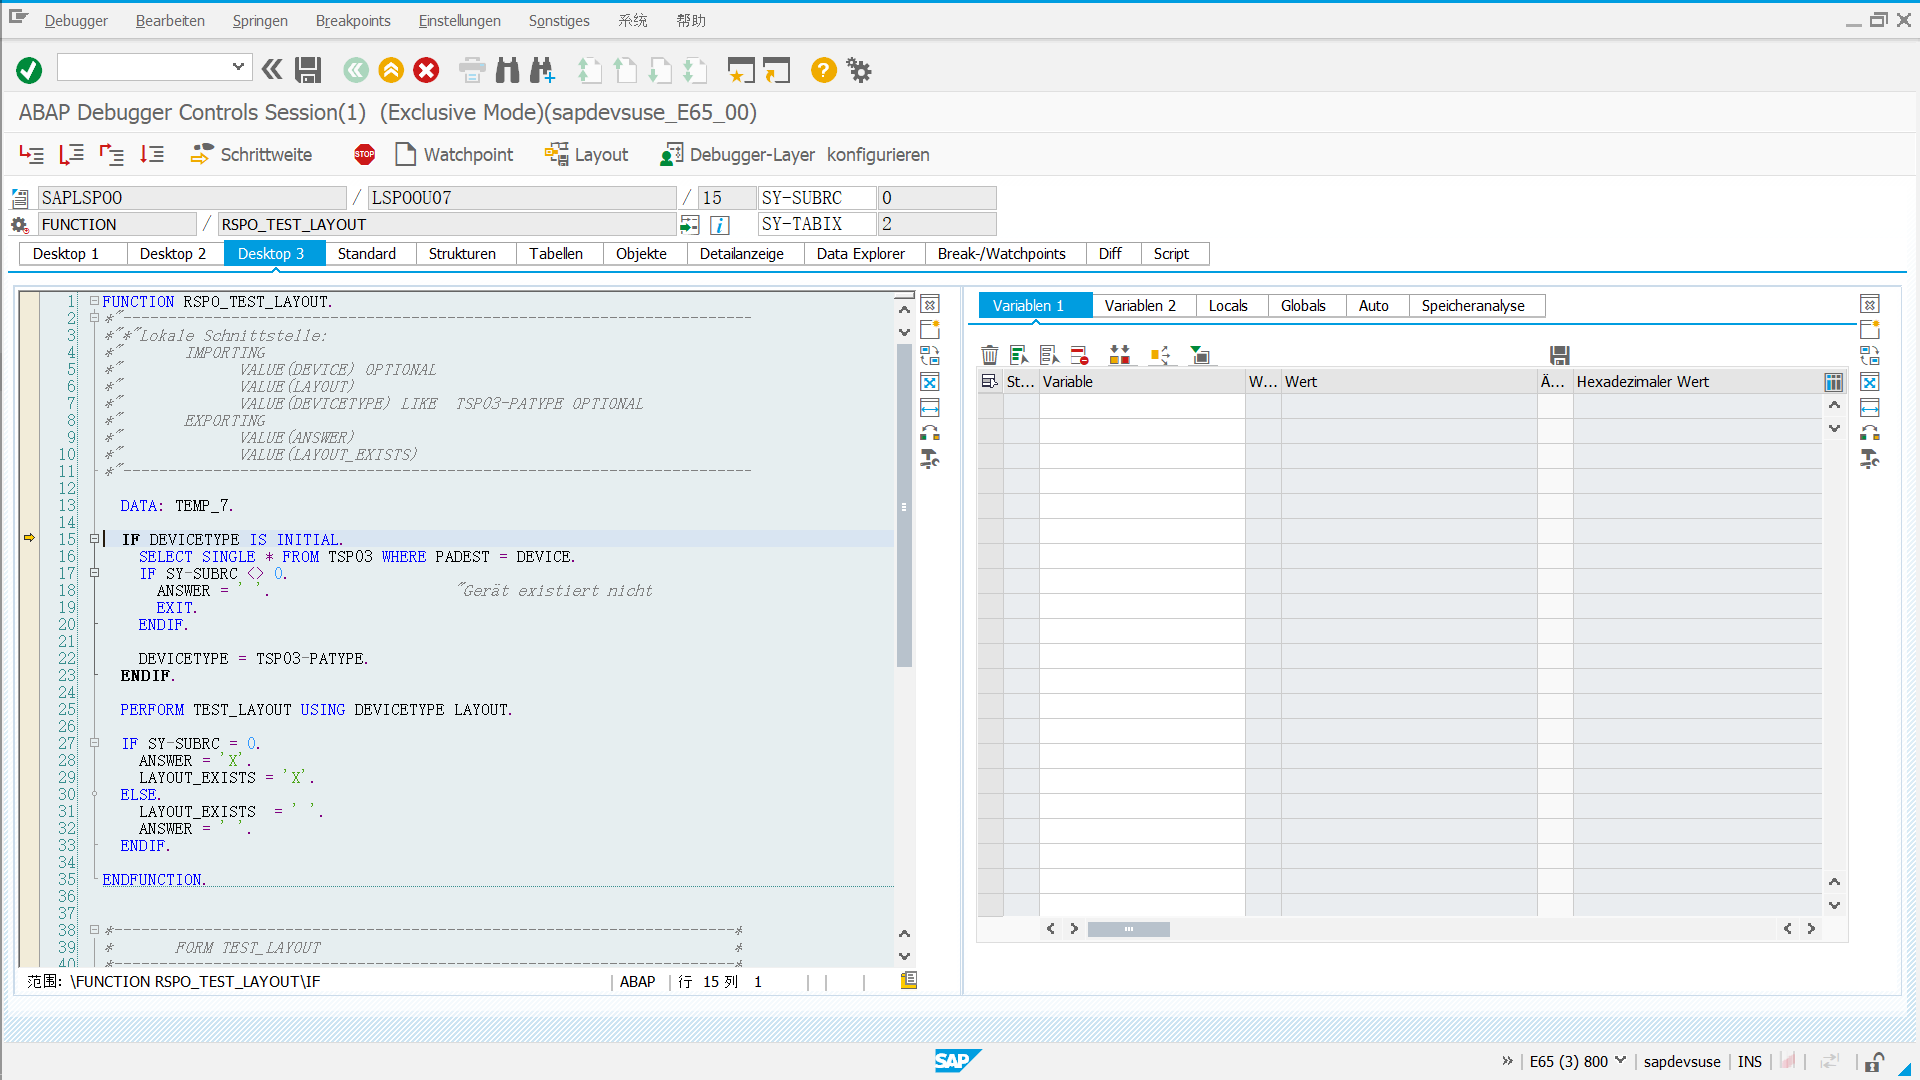Viewport: 1920px width, 1080px height.
Task: Click the SY-SUBRC value field
Action: click(x=936, y=197)
